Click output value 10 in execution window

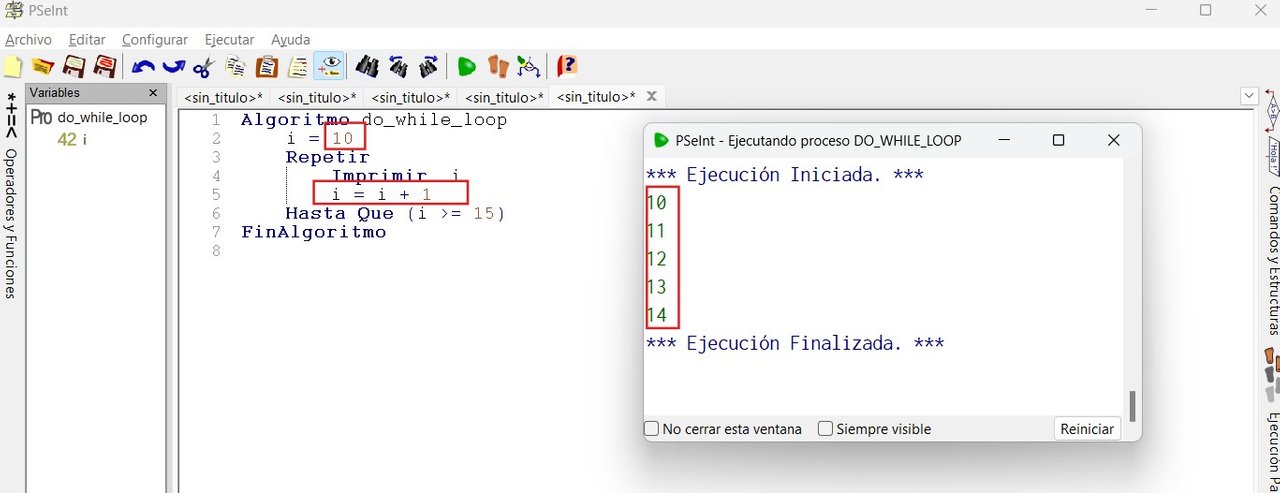[x=656, y=202]
